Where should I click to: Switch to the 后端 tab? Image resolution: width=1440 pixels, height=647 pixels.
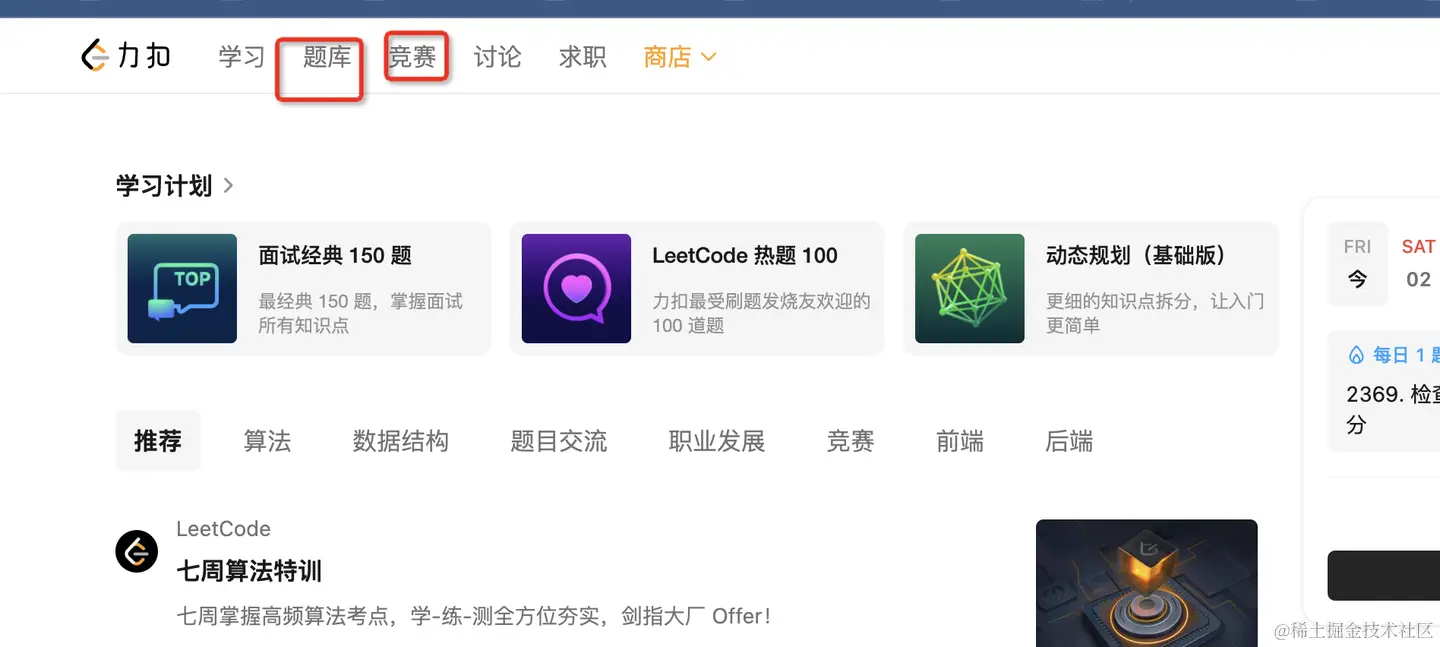point(1069,441)
